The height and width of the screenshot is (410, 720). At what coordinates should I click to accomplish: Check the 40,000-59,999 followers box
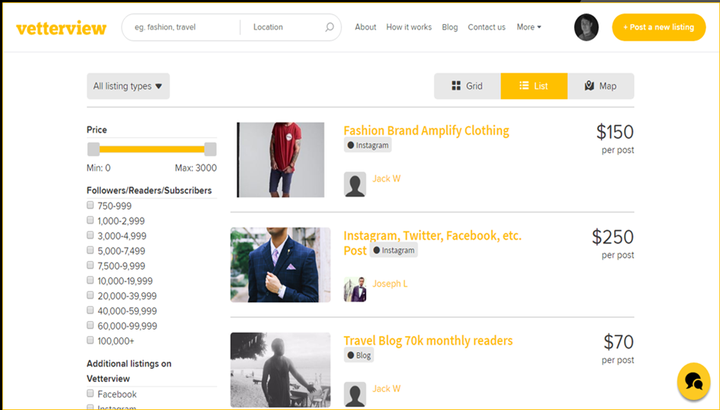coord(90,310)
